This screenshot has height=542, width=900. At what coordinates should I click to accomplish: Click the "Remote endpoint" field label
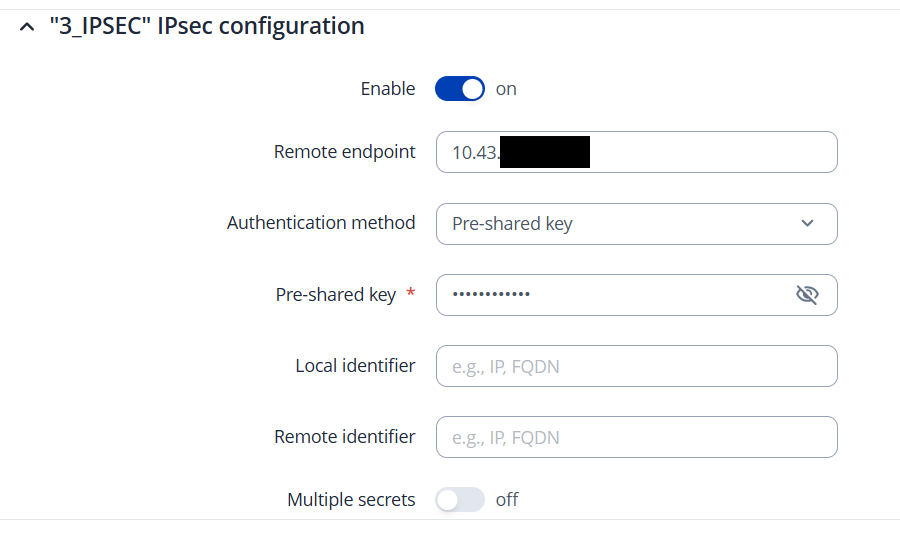(344, 152)
